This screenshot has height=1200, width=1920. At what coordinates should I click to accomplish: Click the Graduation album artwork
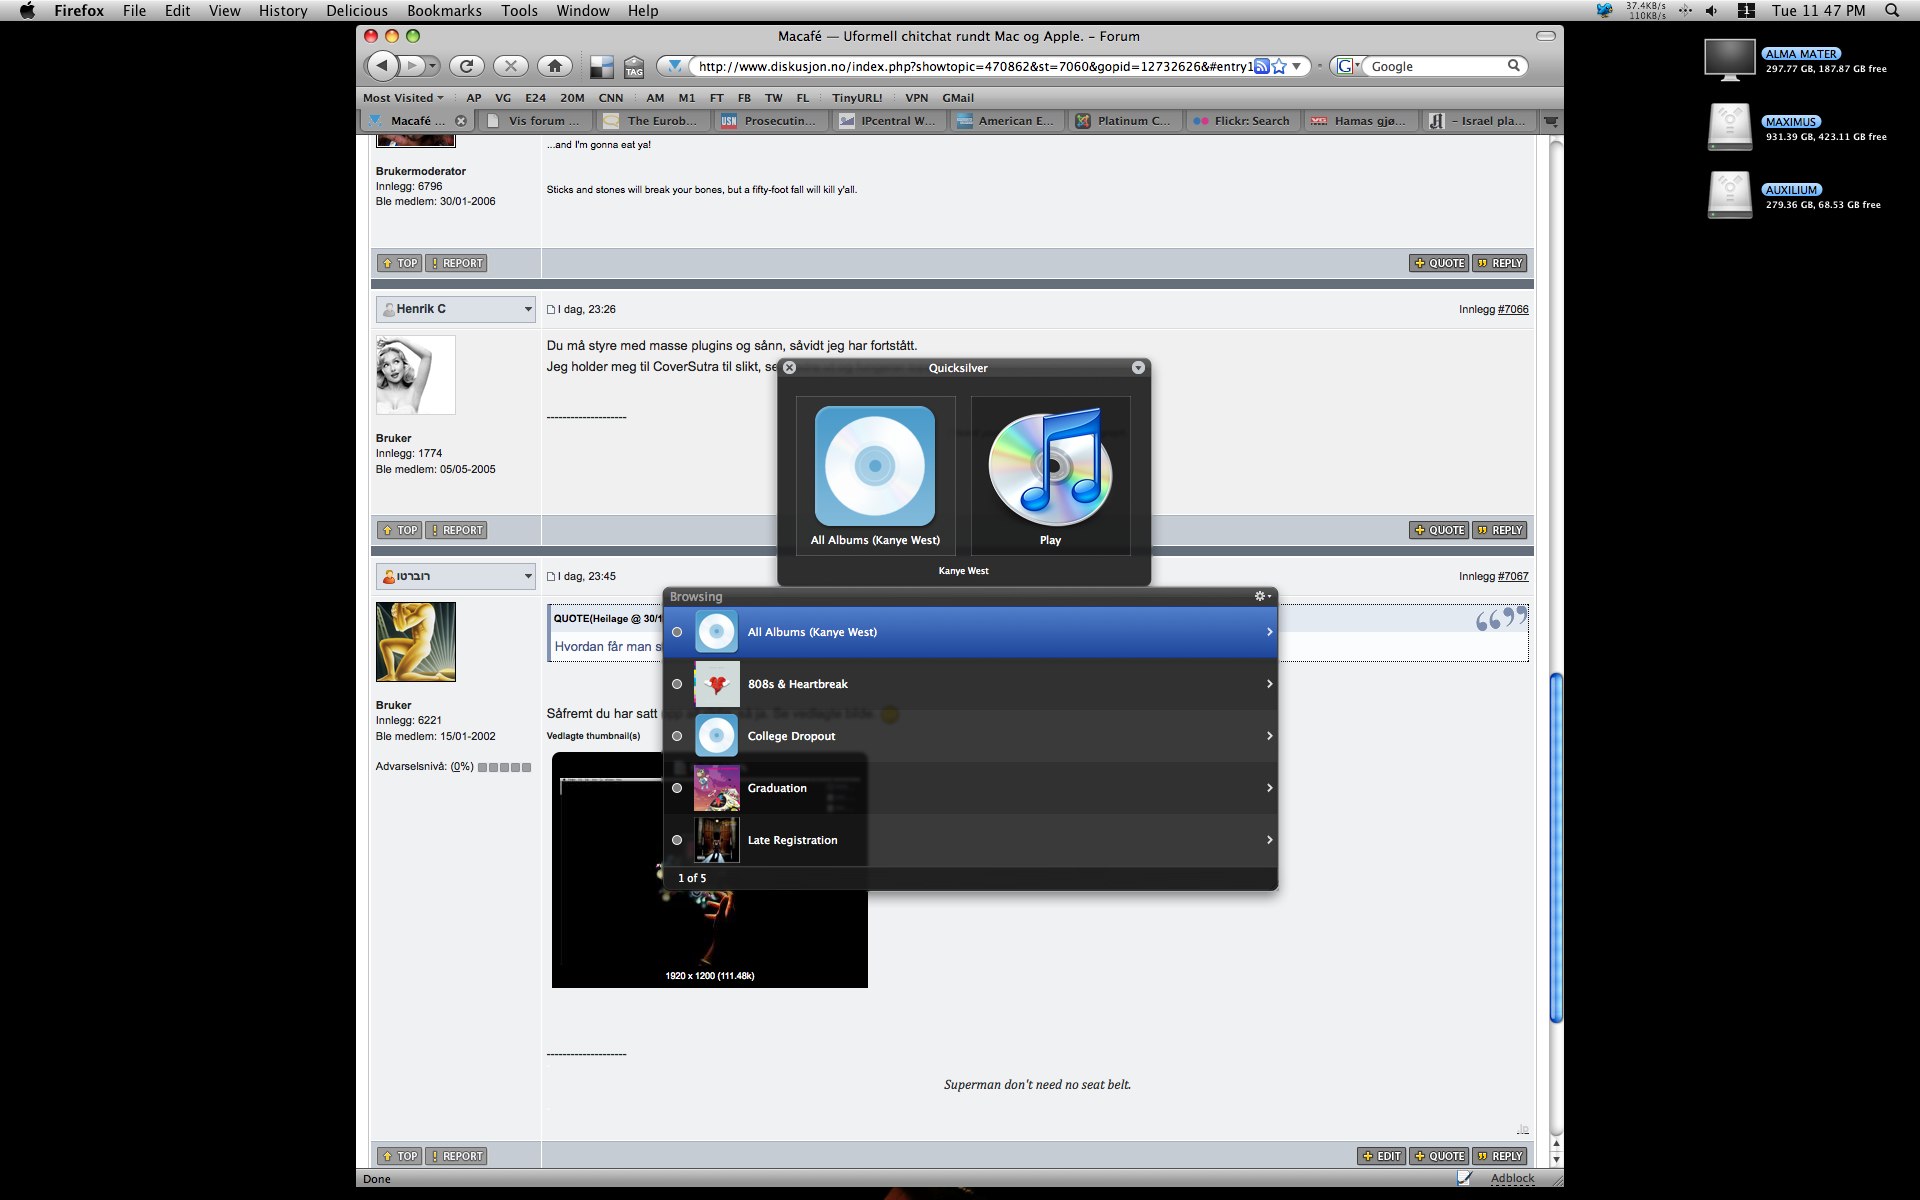click(717, 788)
